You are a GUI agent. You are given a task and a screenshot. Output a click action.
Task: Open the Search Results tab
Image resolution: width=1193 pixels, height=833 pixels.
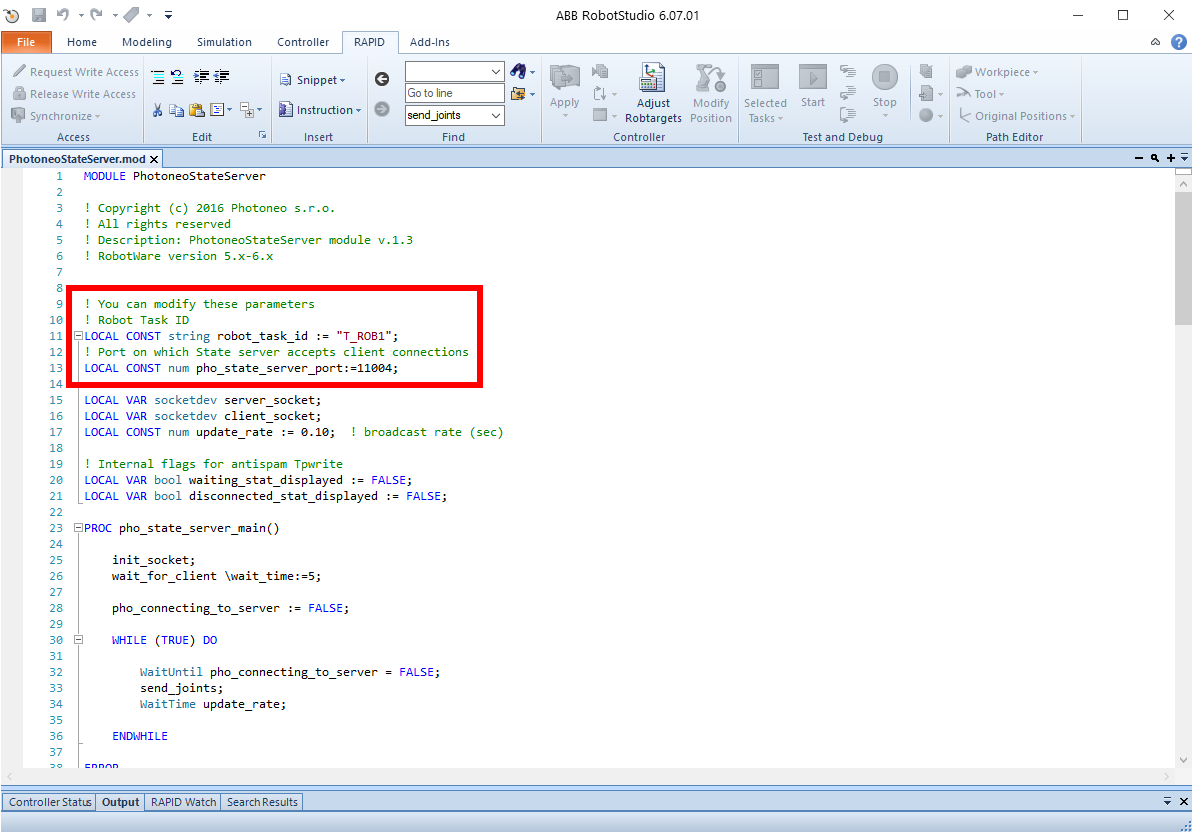point(262,802)
